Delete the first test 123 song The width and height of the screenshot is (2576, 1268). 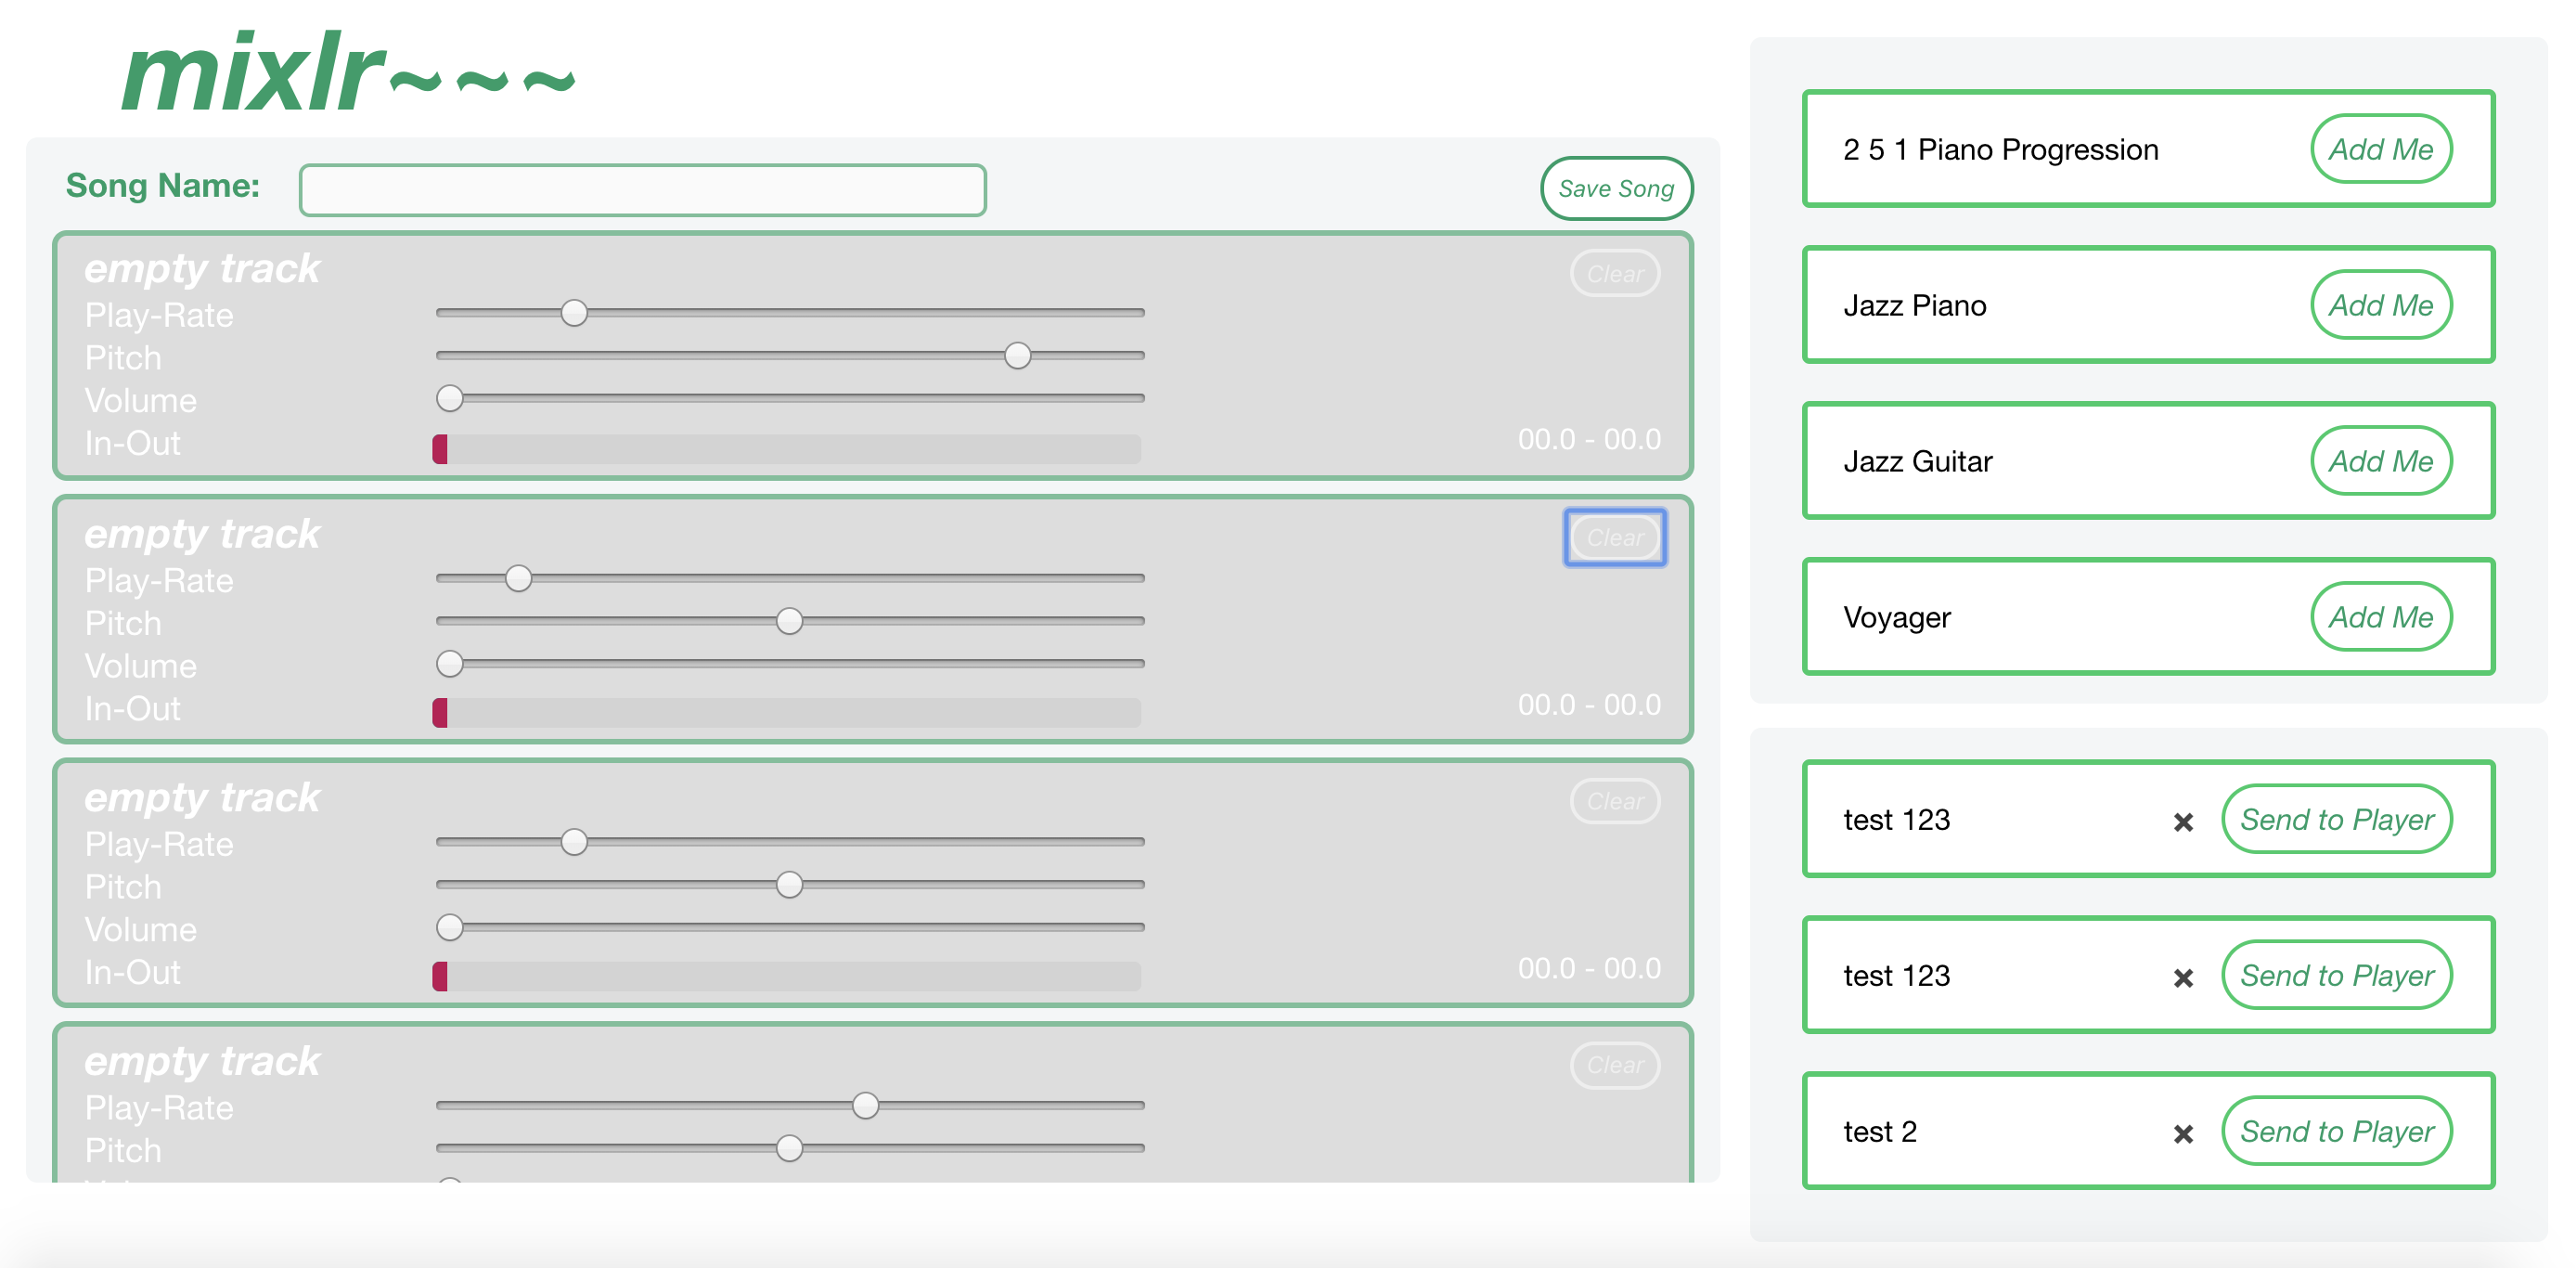(x=2182, y=821)
